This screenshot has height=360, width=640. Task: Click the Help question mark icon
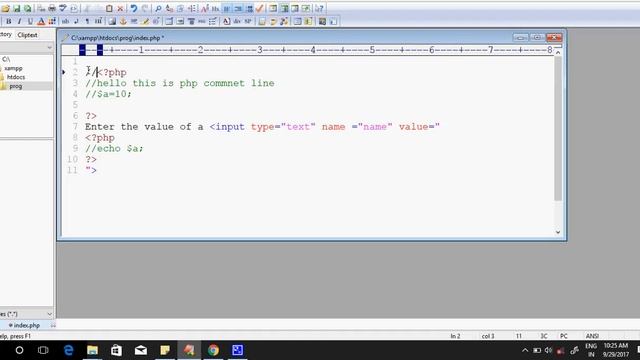point(320,8)
